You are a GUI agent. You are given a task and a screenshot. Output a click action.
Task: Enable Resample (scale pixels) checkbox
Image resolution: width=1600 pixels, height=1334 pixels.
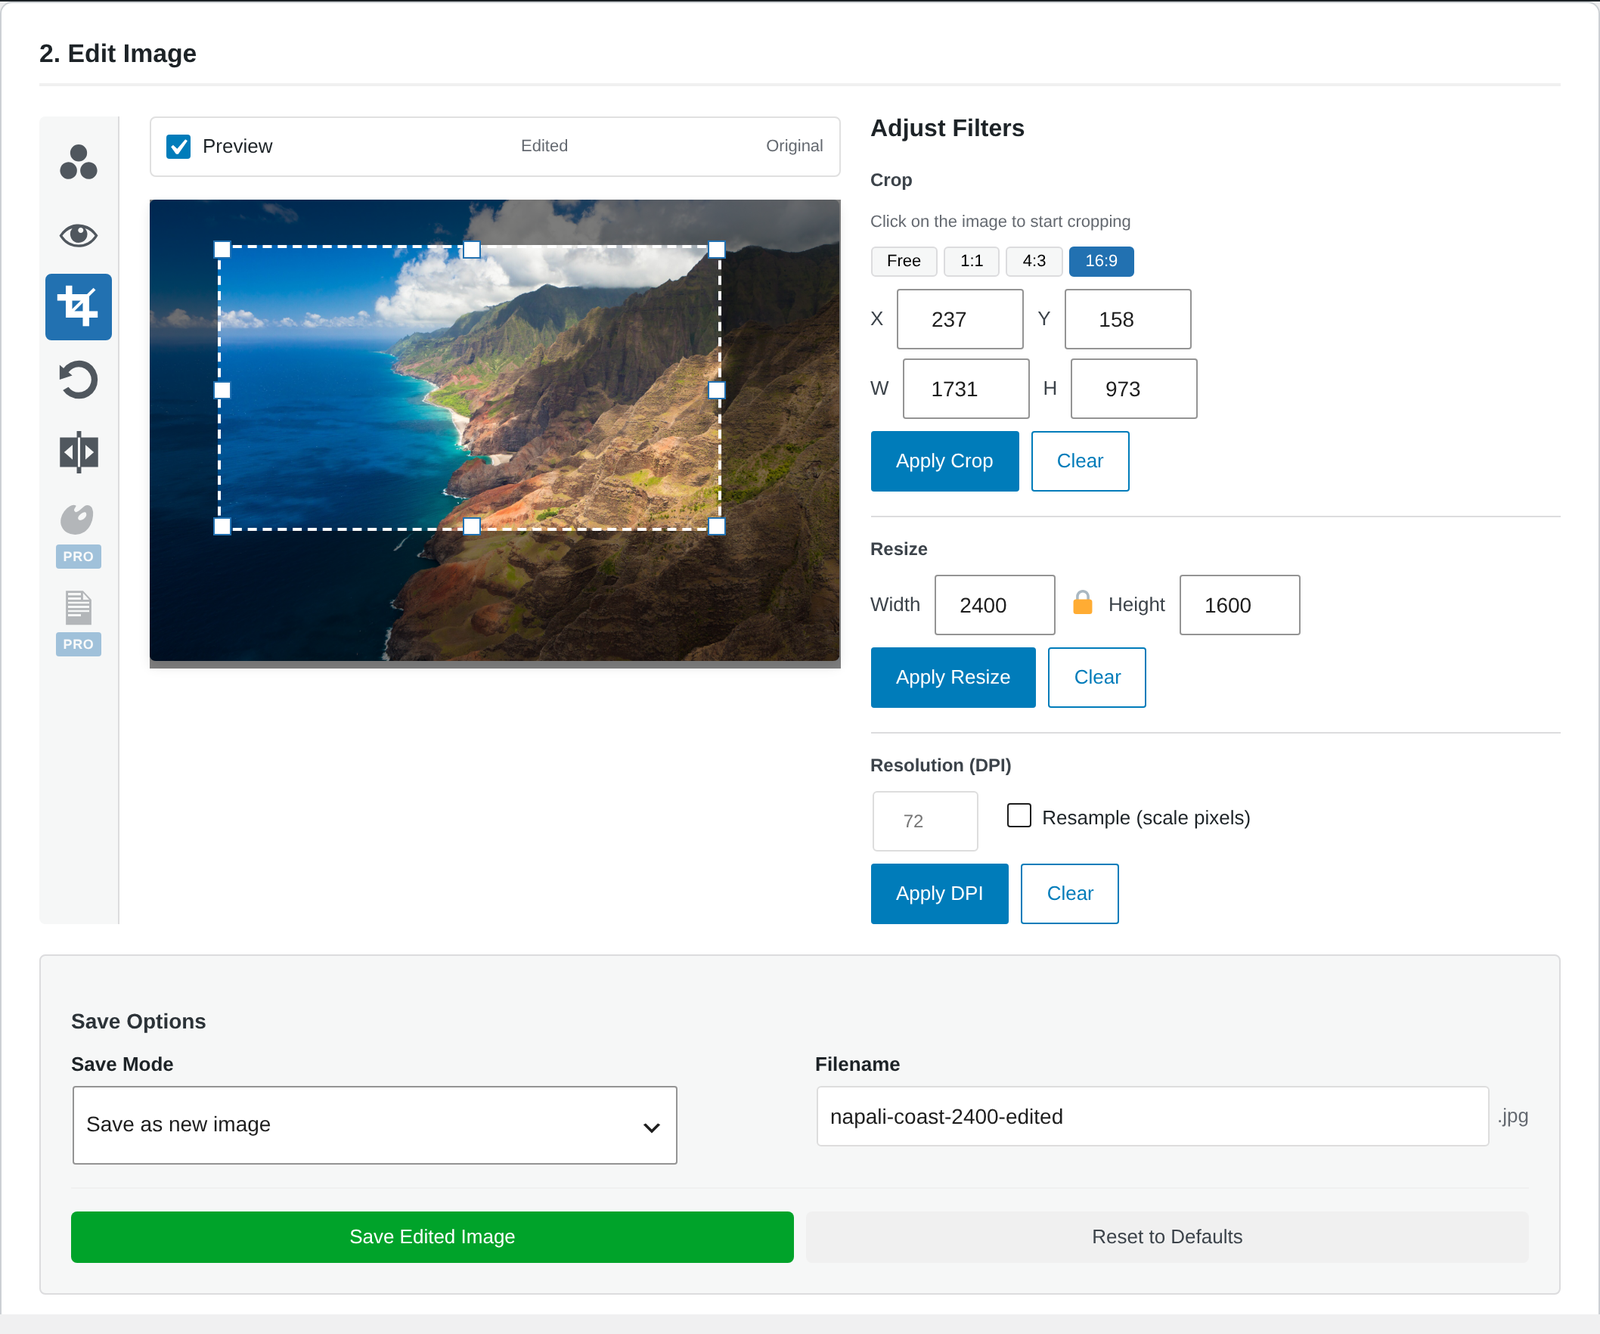point(1019,816)
